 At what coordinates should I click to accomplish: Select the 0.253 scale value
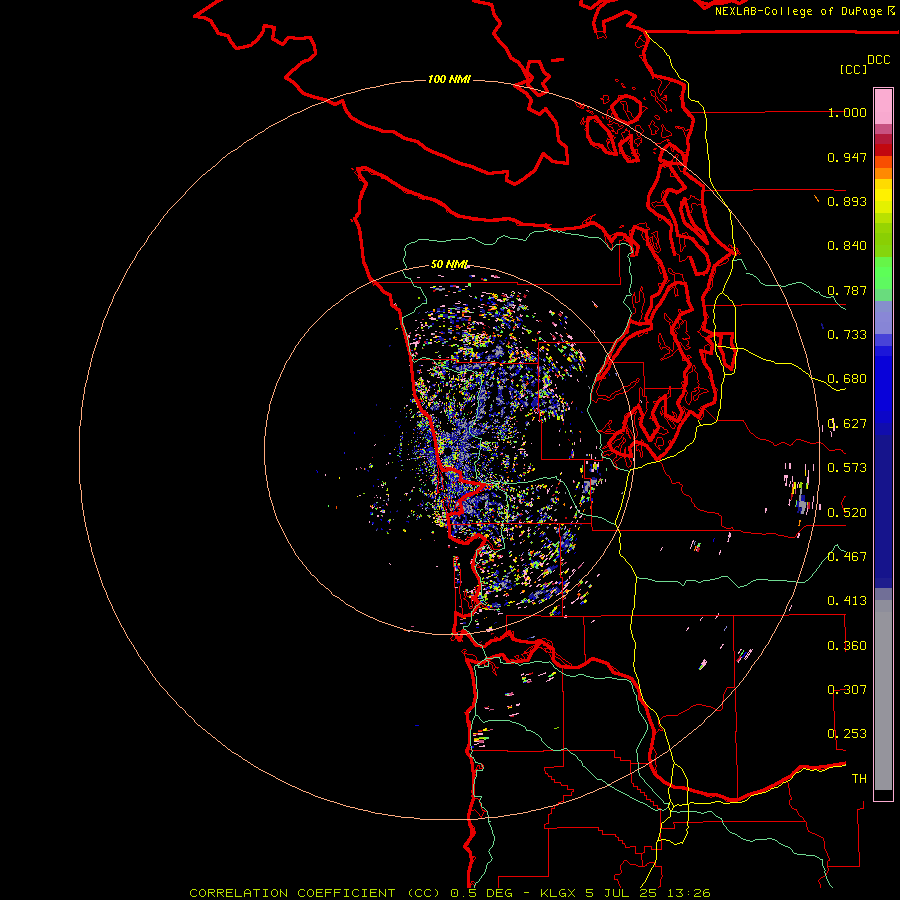[847, 734]
